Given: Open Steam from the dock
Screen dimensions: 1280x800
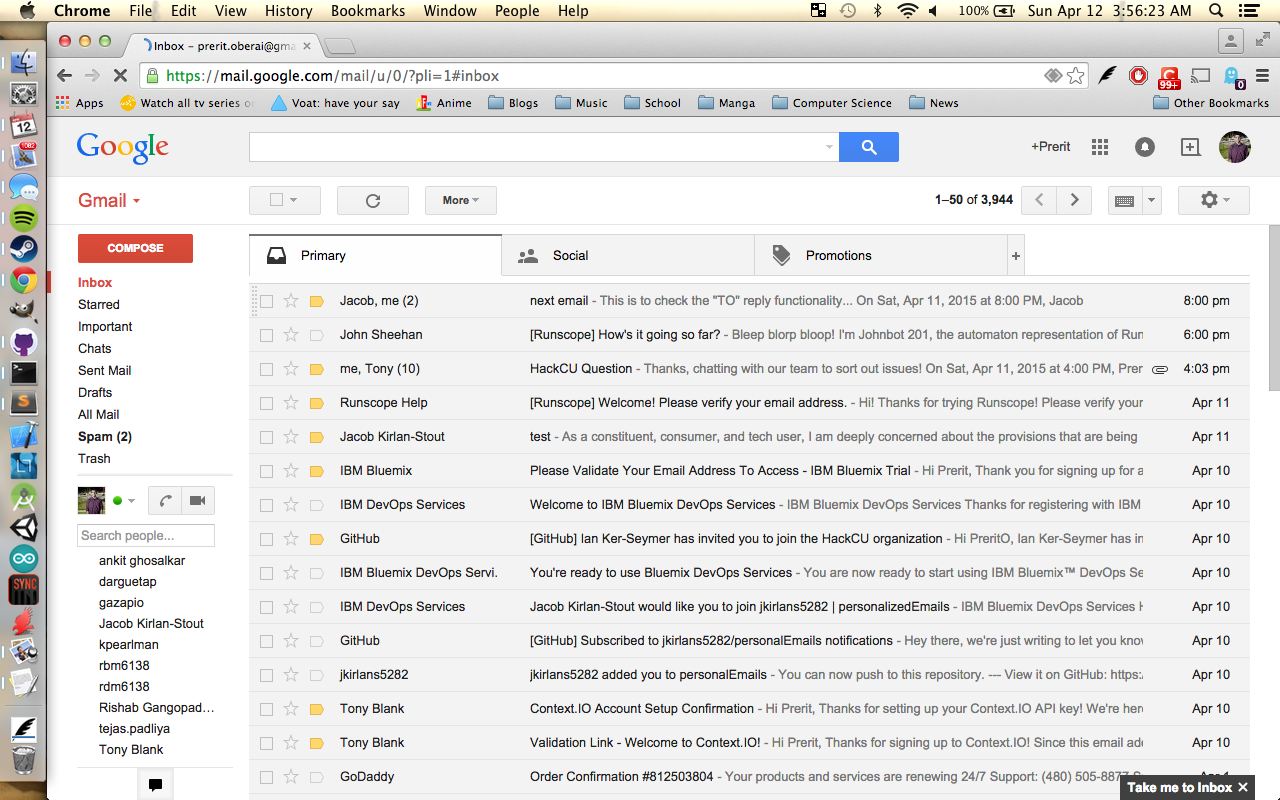Looking at the screenshot, I should pos(23,249).
